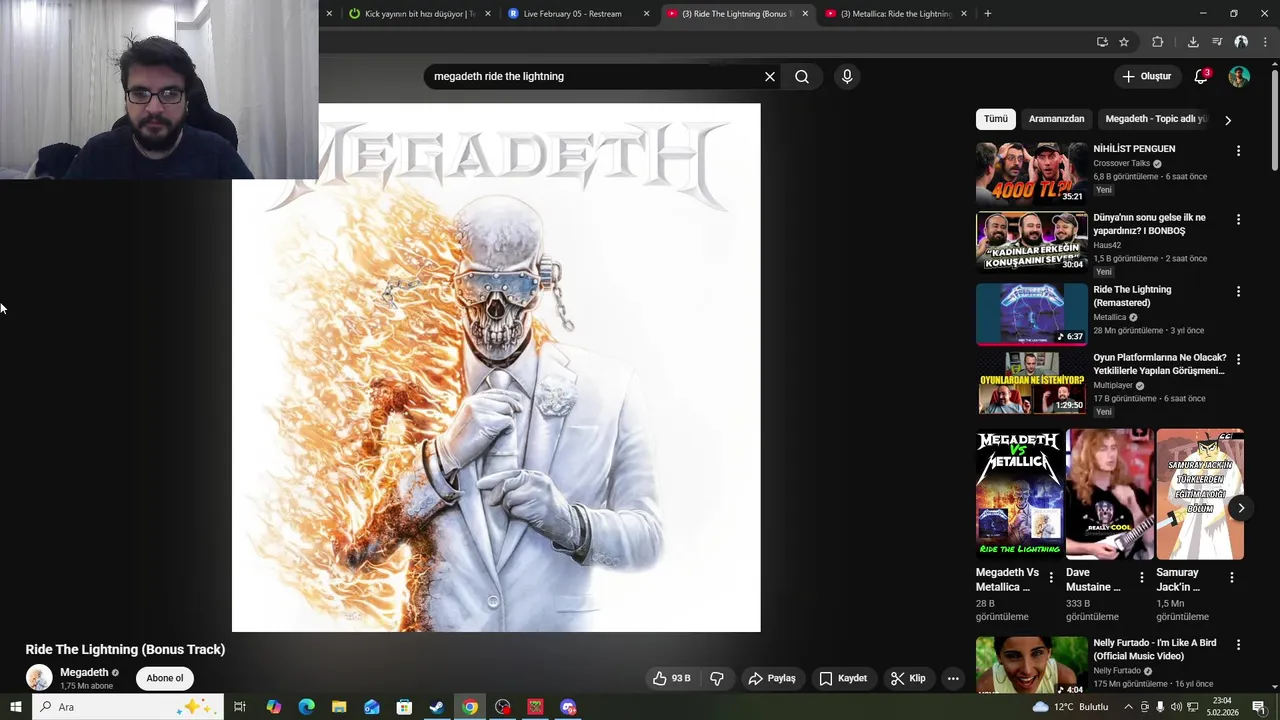This screenshot has width=1280, height=720.
Task: Dislike the Ride The Lightning video
Action: (x=717, y=678)
